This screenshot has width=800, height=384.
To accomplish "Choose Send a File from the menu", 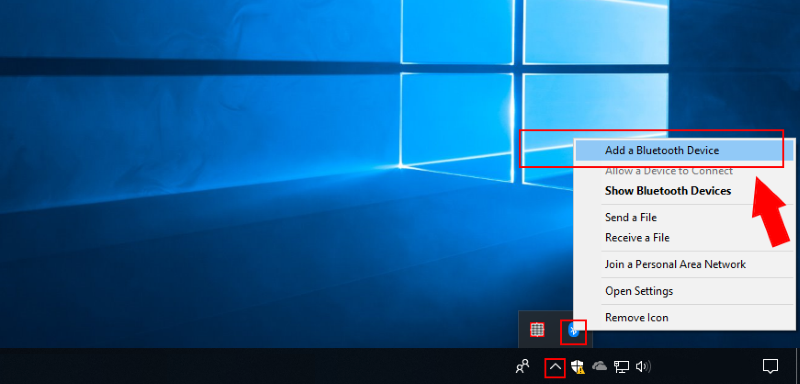I will [685, 218].
